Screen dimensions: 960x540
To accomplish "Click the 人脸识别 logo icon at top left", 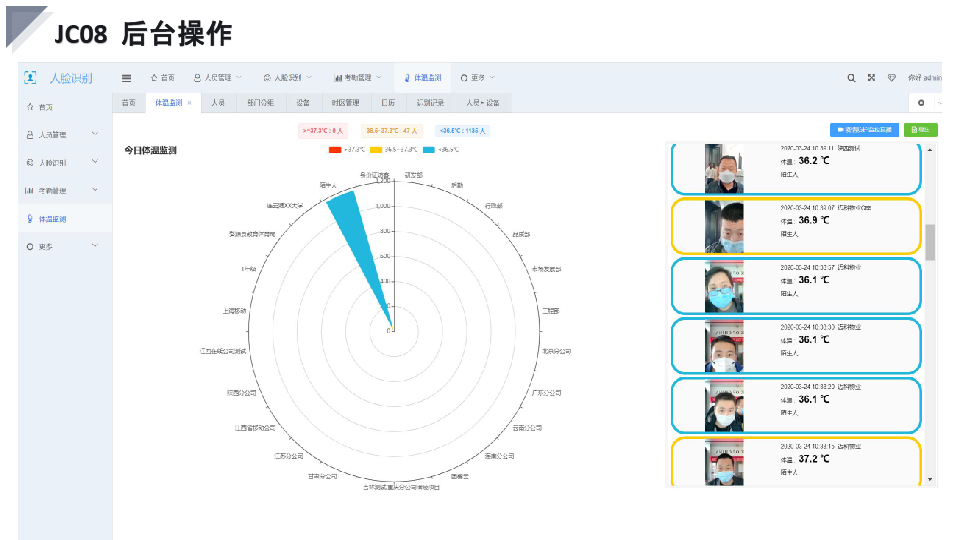I will 30,78.
